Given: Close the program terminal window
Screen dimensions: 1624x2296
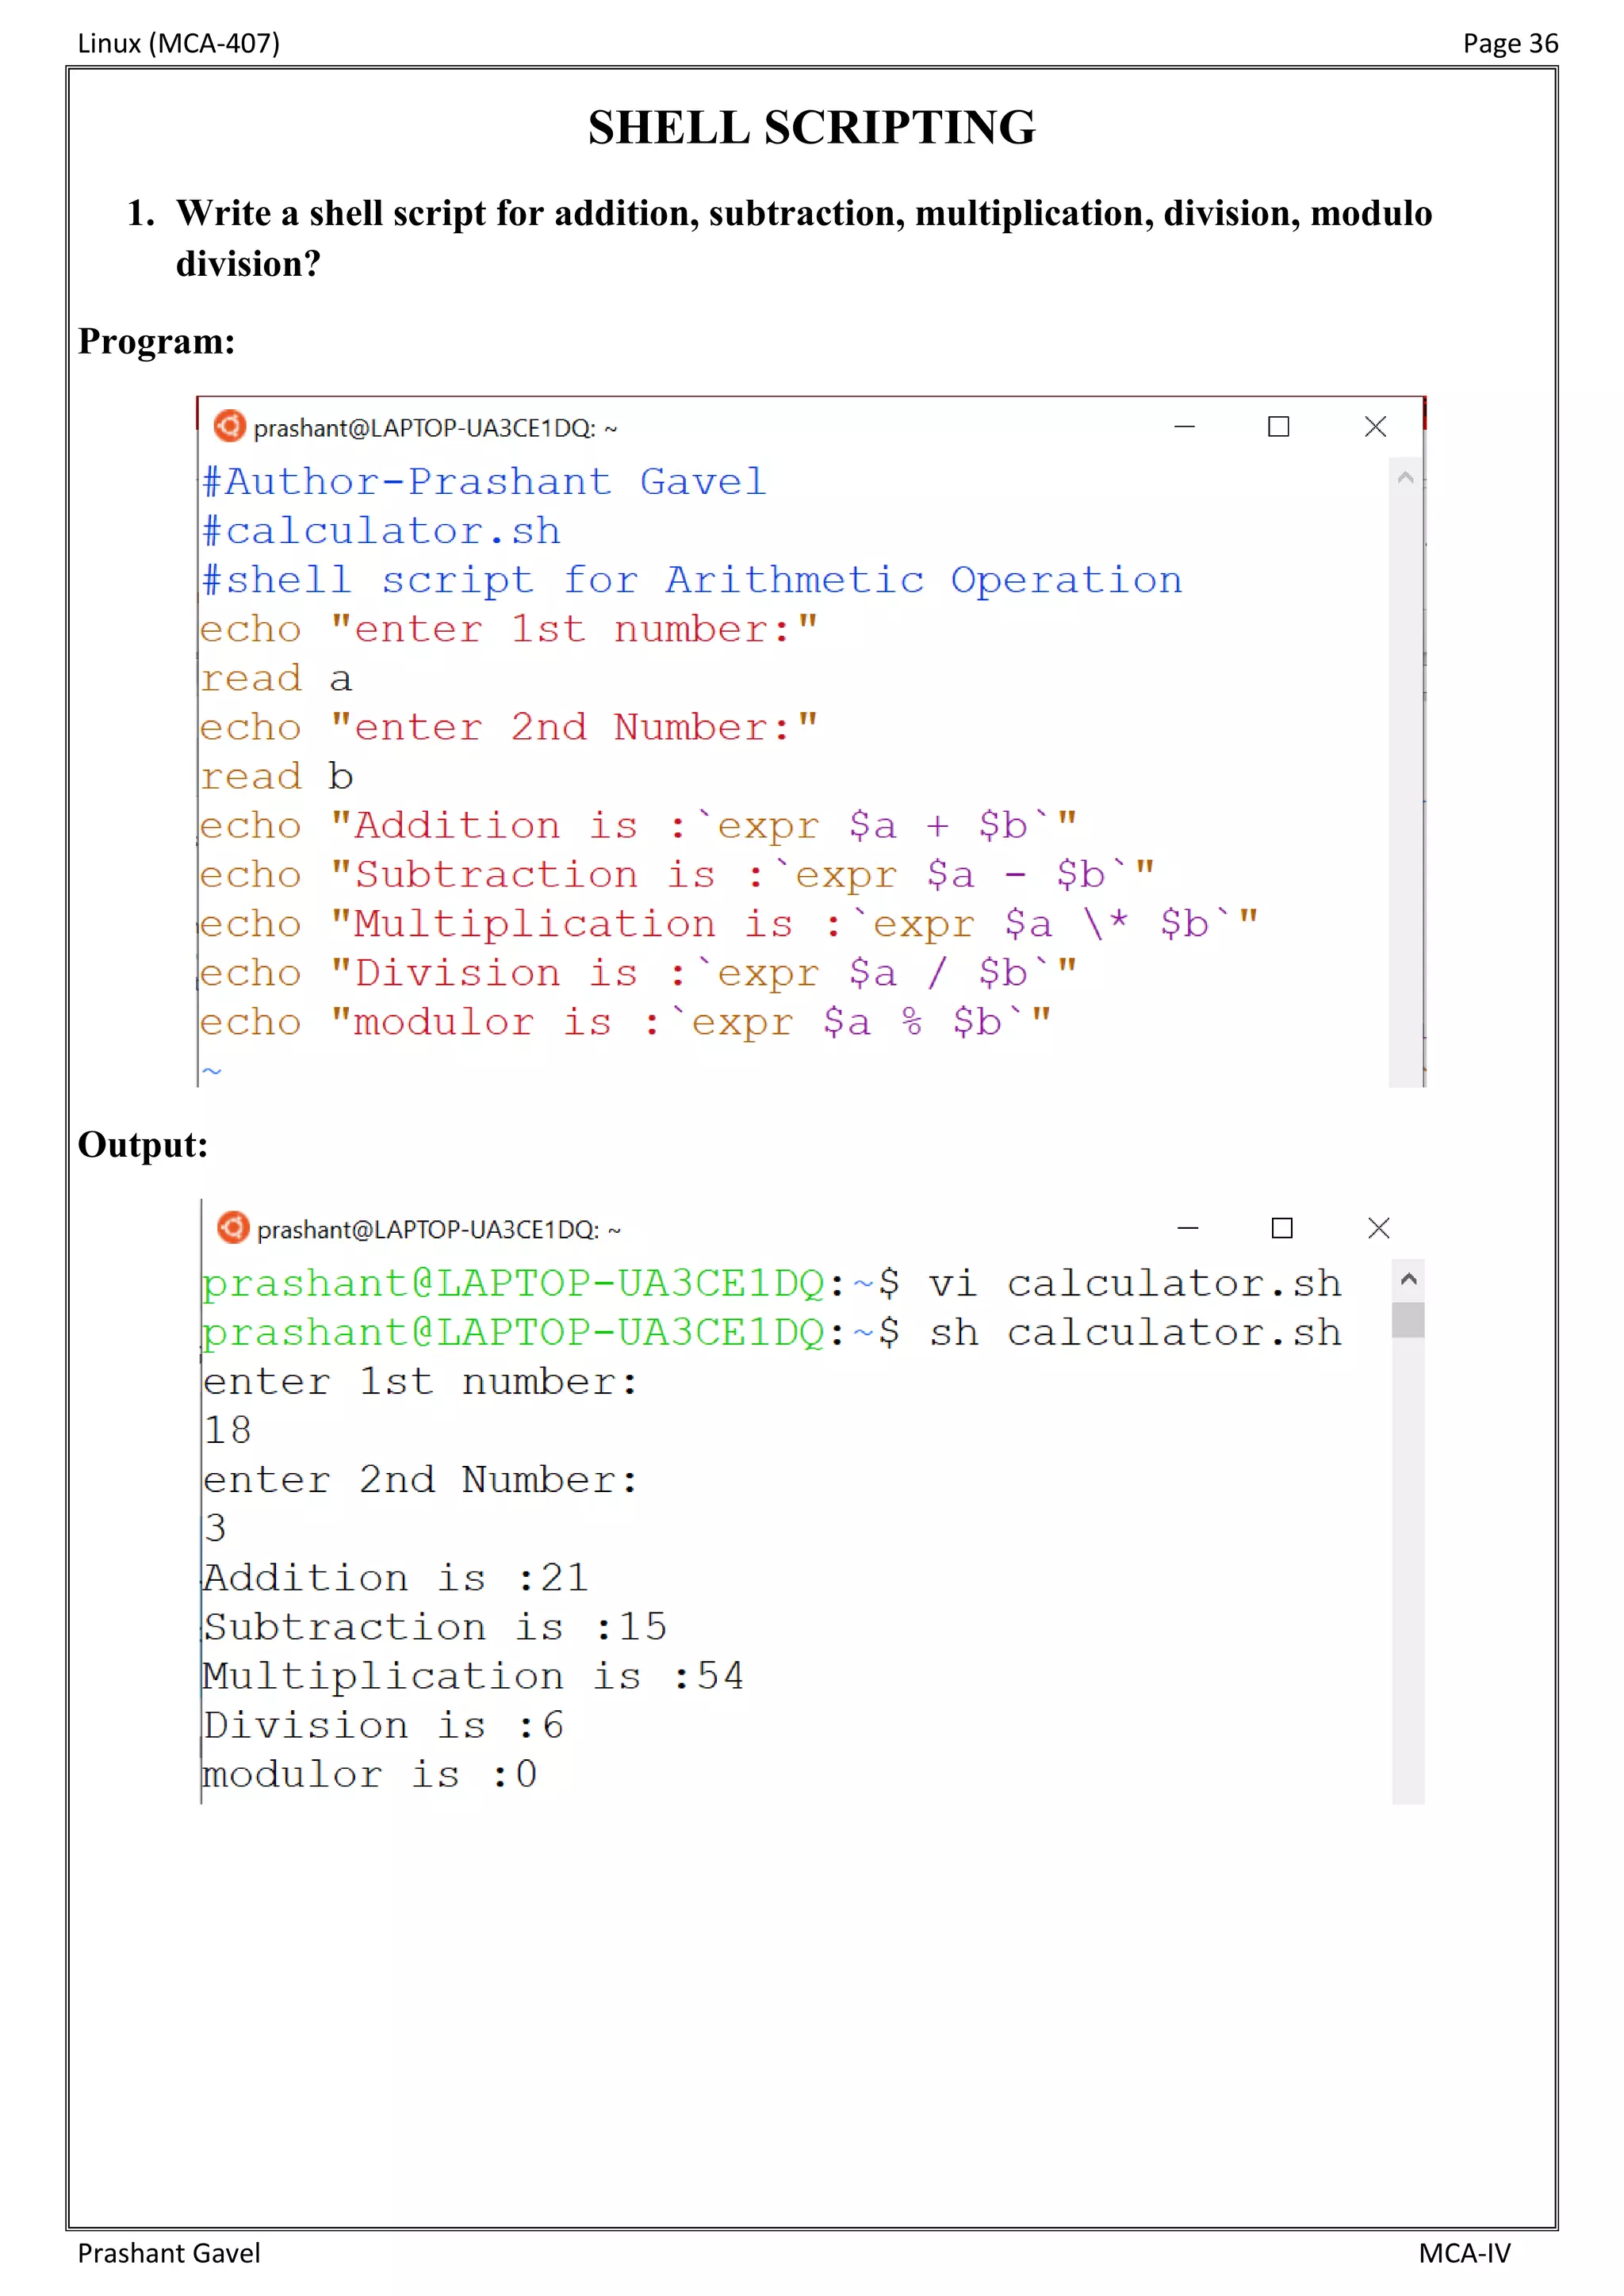Looking at the screenshot, I should (x=1375, y=427).
